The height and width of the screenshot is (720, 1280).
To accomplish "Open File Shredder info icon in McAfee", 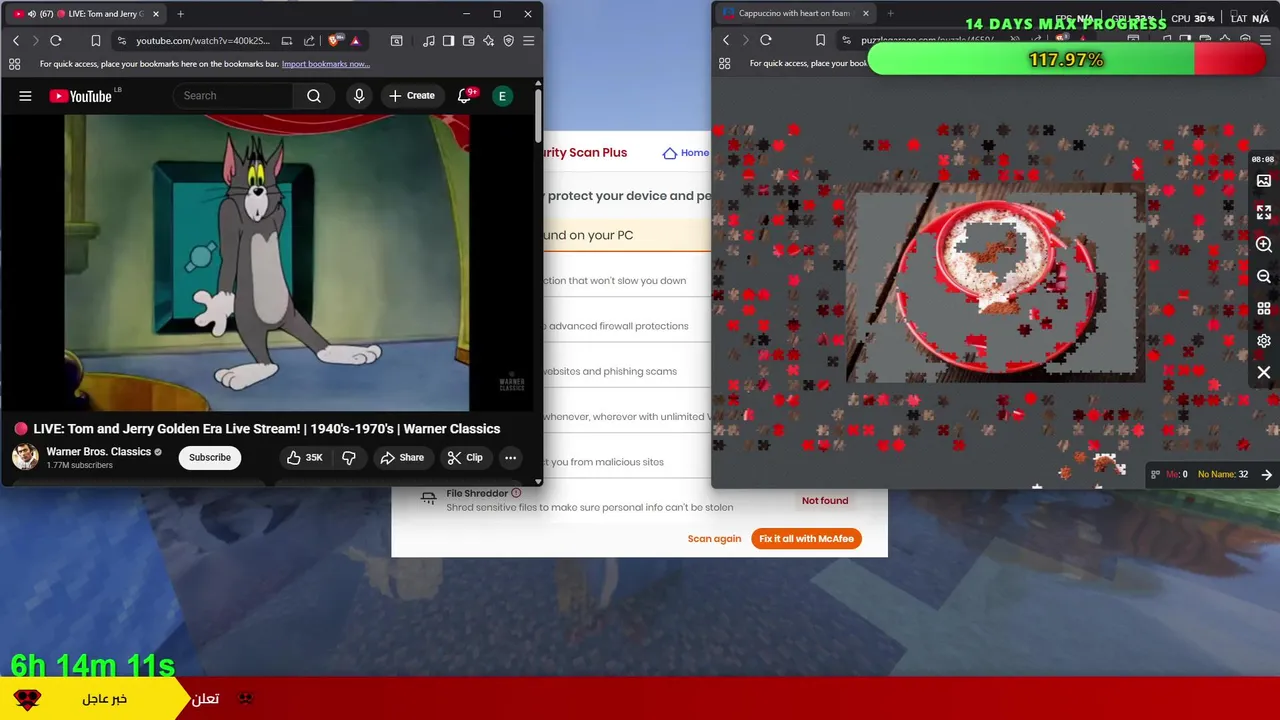I will coord(516,493).
